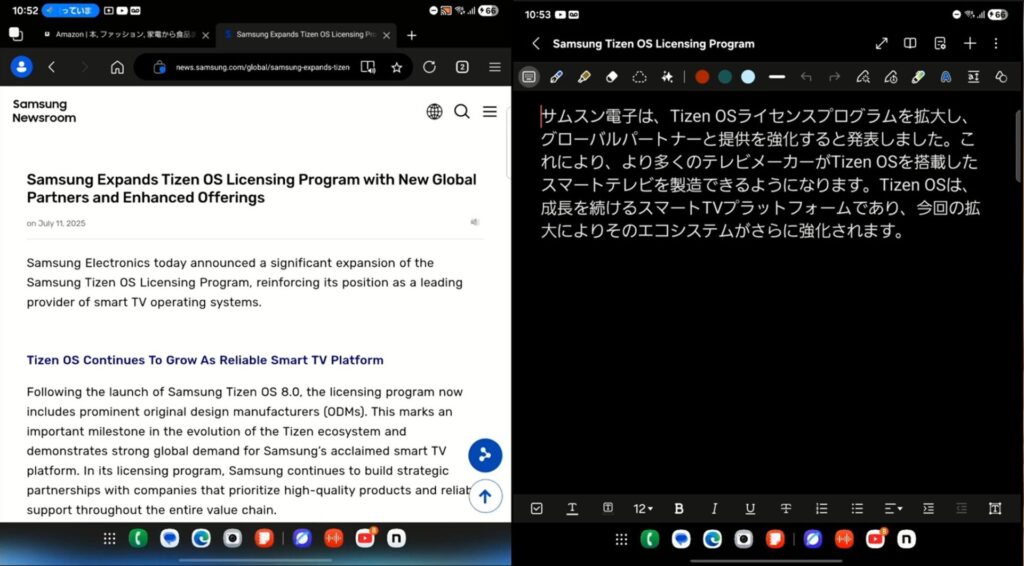Open the font size 12 dropdown
Image resolution: width=1024 pixels, height=566 pixels.
pos(643,509)
